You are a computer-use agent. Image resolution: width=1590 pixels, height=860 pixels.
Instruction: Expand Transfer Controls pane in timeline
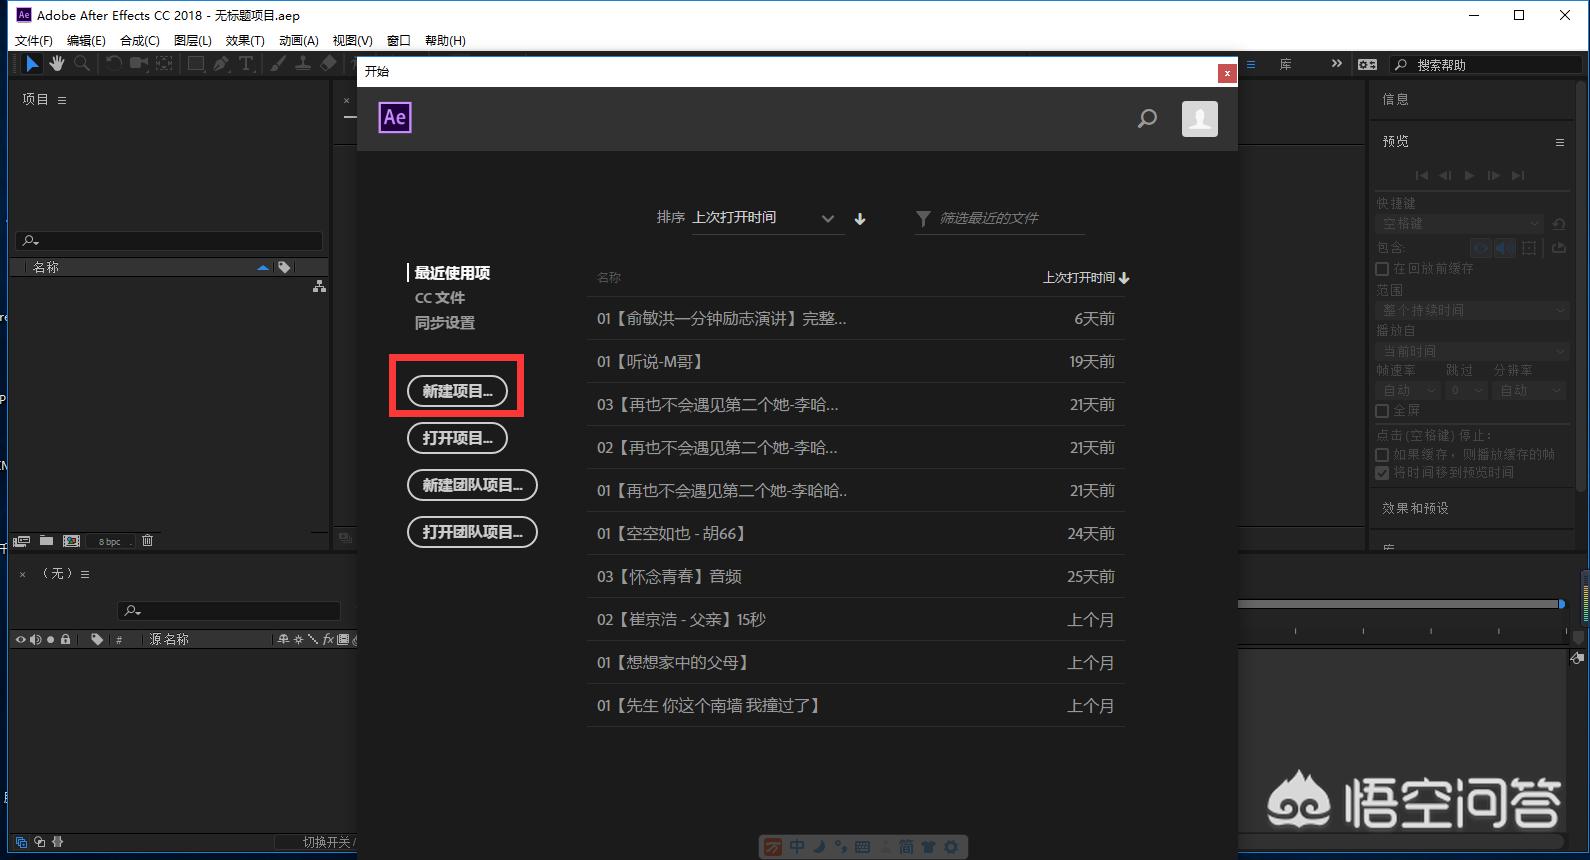[40, 842]
